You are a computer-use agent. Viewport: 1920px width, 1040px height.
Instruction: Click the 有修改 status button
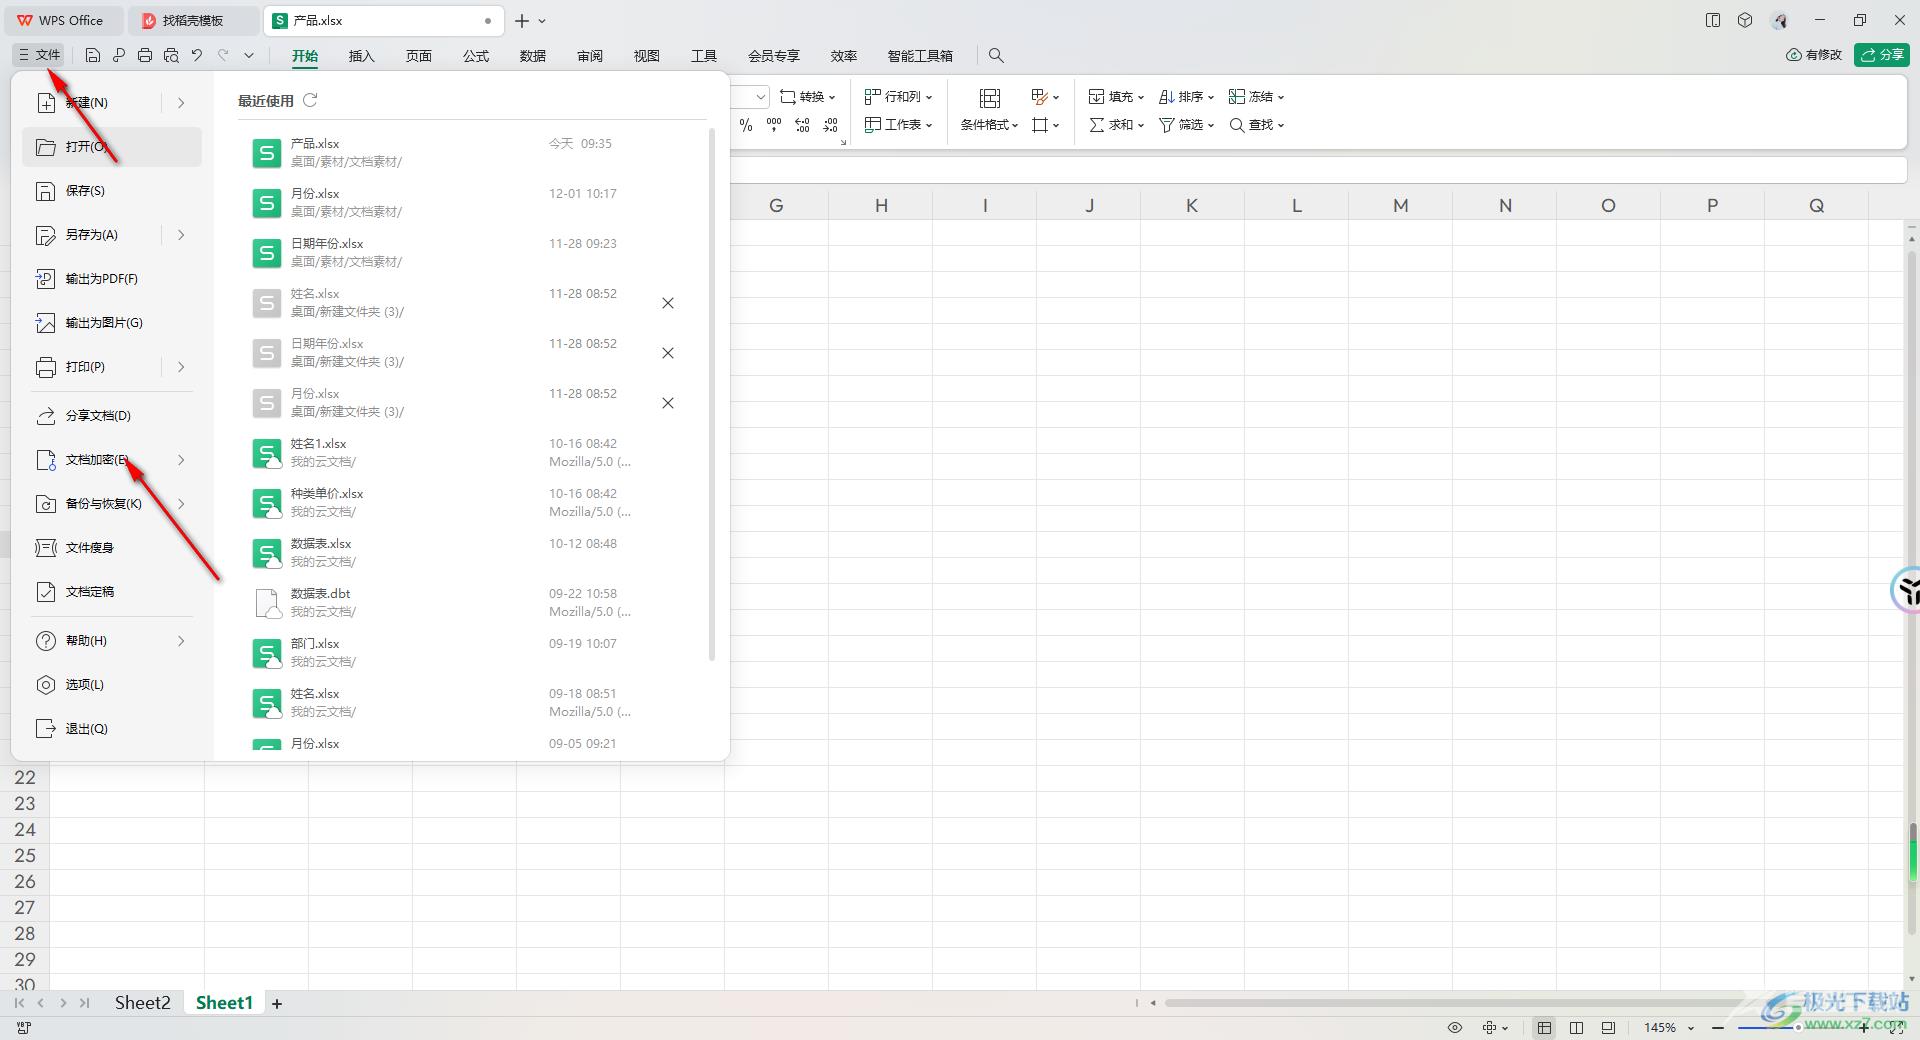(1814, 55)
